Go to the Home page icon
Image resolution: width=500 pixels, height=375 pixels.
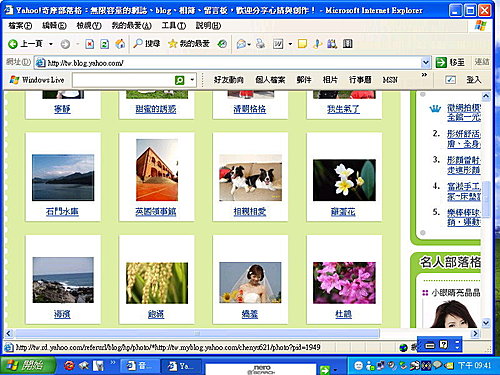coord(120,44)
